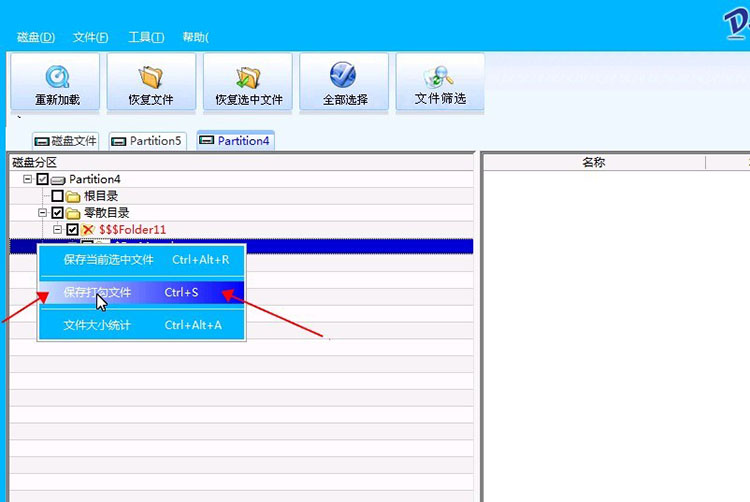750x502 pixels.
Task: Collapse the $$$Folder11 node
Action: [x=57, y=229]
